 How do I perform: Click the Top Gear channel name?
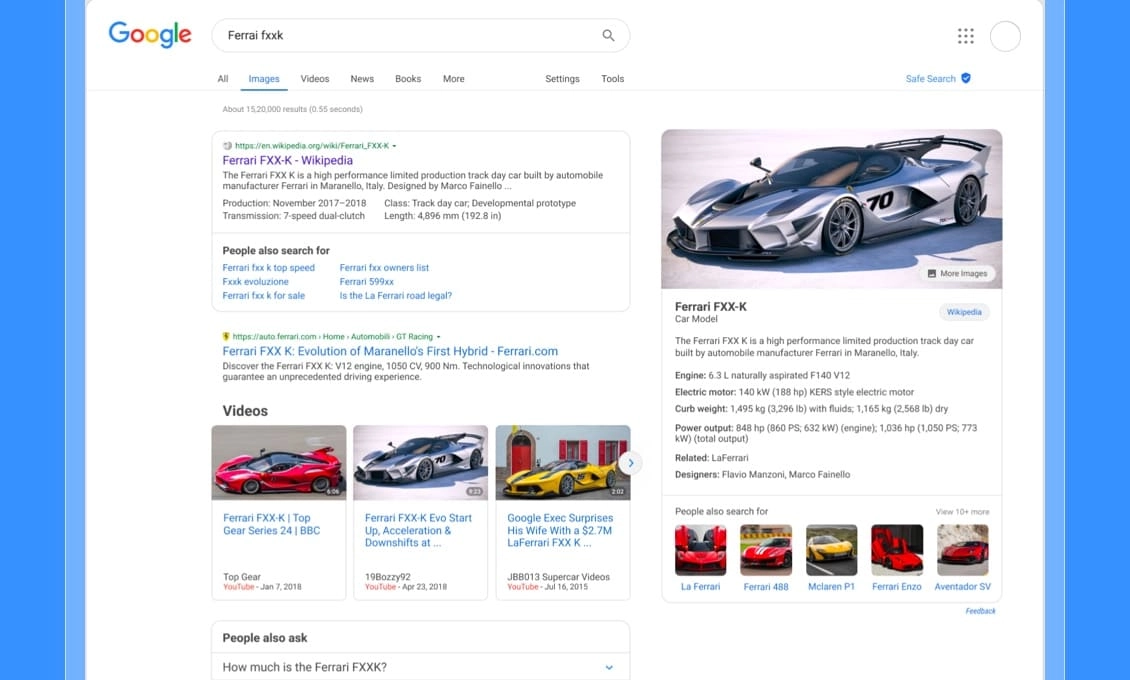(242, 577)
